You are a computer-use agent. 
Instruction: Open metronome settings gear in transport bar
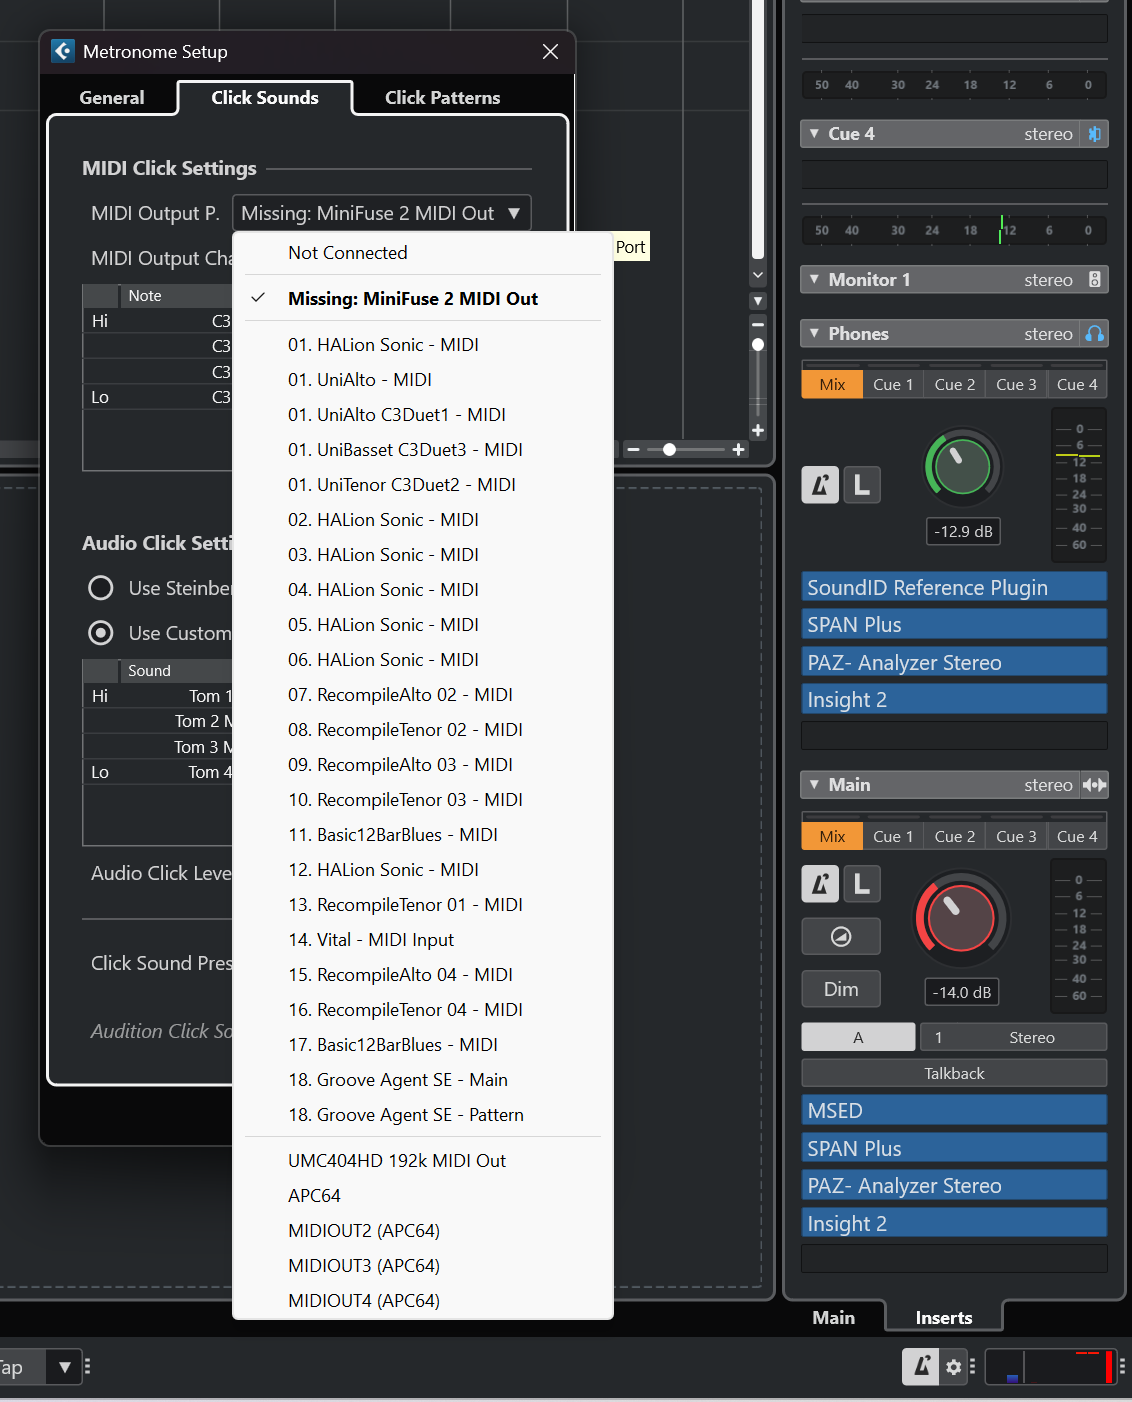click(953, 1367)
